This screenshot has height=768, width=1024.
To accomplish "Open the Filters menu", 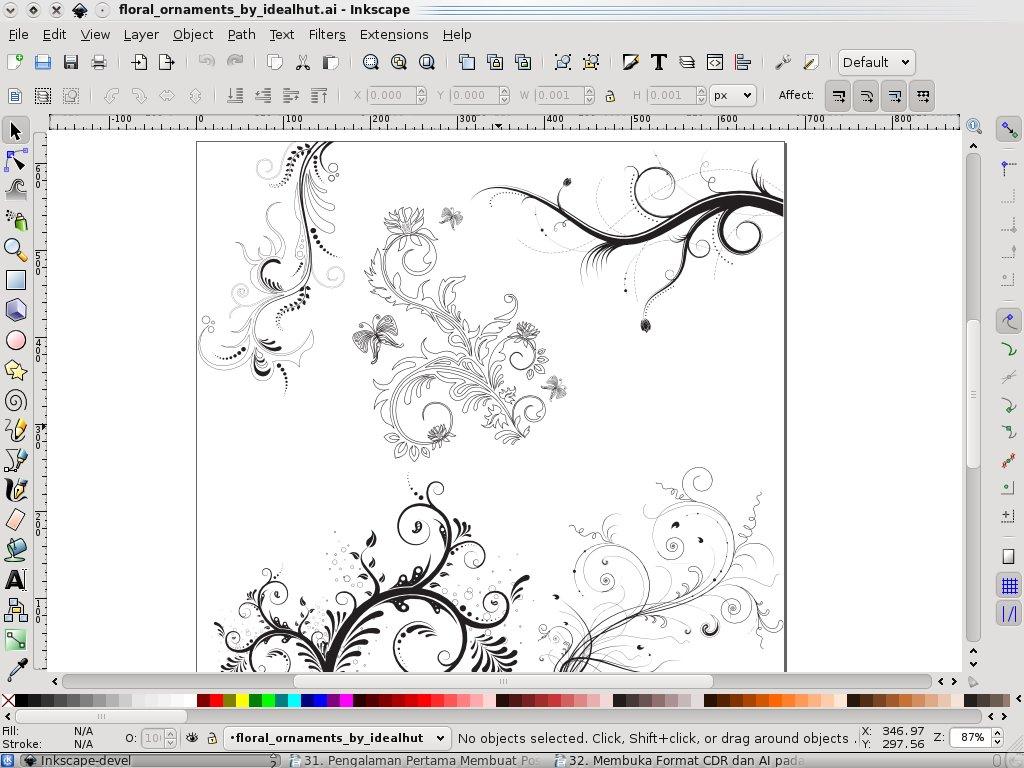I will pos(326,34).
